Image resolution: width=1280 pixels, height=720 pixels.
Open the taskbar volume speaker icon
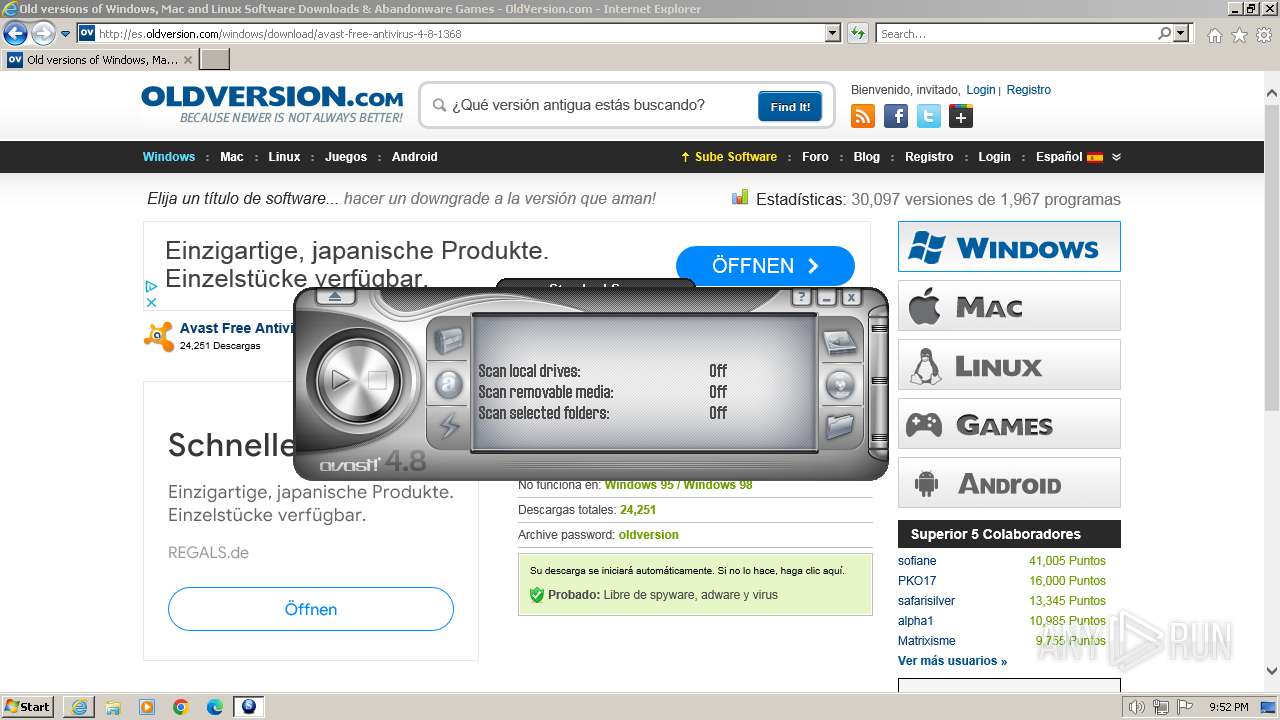(x=1136, y=707)
